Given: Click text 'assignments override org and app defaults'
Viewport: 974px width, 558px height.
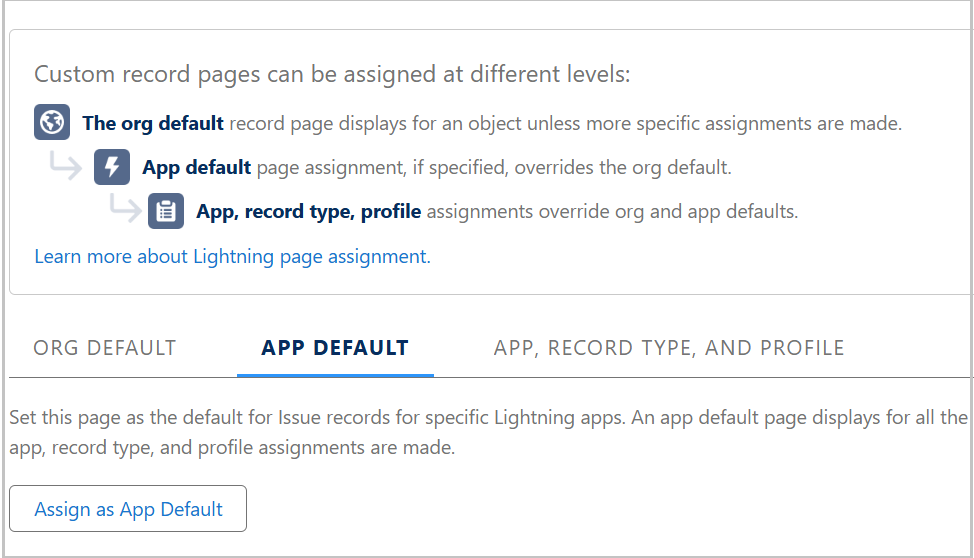Looking at the screenshot, I should 612,212.
